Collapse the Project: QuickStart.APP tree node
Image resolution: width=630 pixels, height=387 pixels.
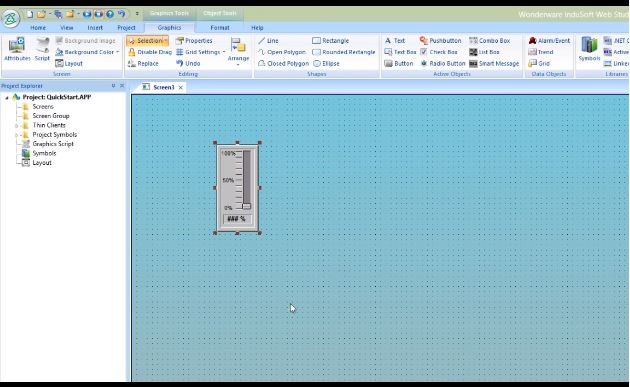pos(7,98)
